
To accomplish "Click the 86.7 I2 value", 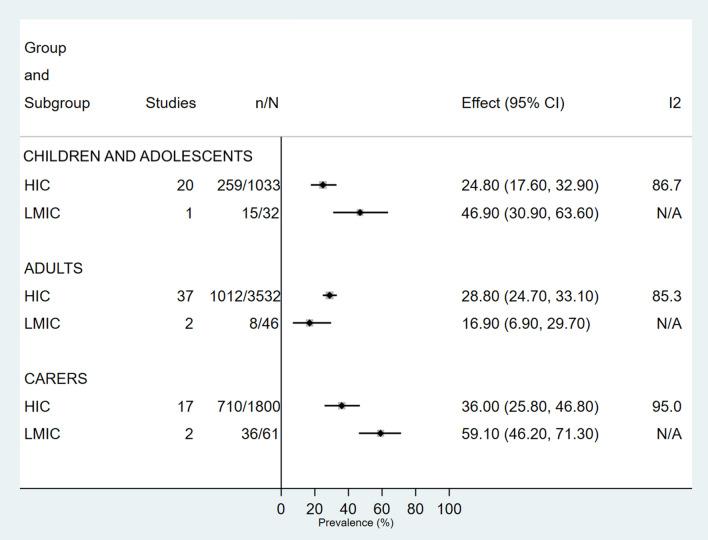I will [666, 184].
